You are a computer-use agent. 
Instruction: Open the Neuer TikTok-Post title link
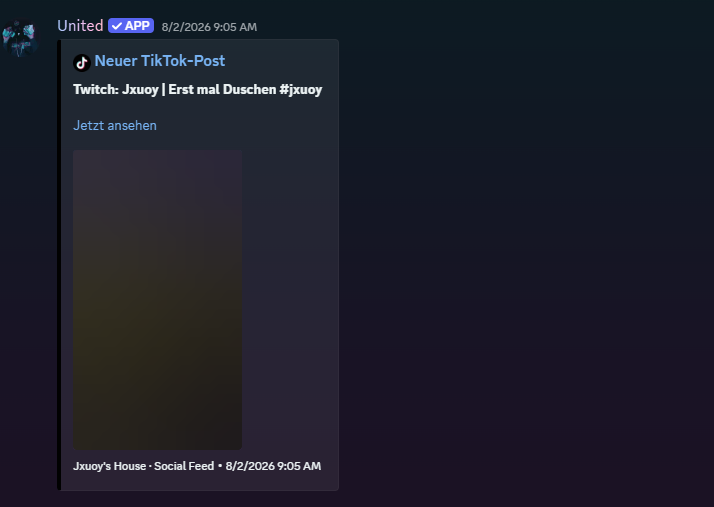160,61
